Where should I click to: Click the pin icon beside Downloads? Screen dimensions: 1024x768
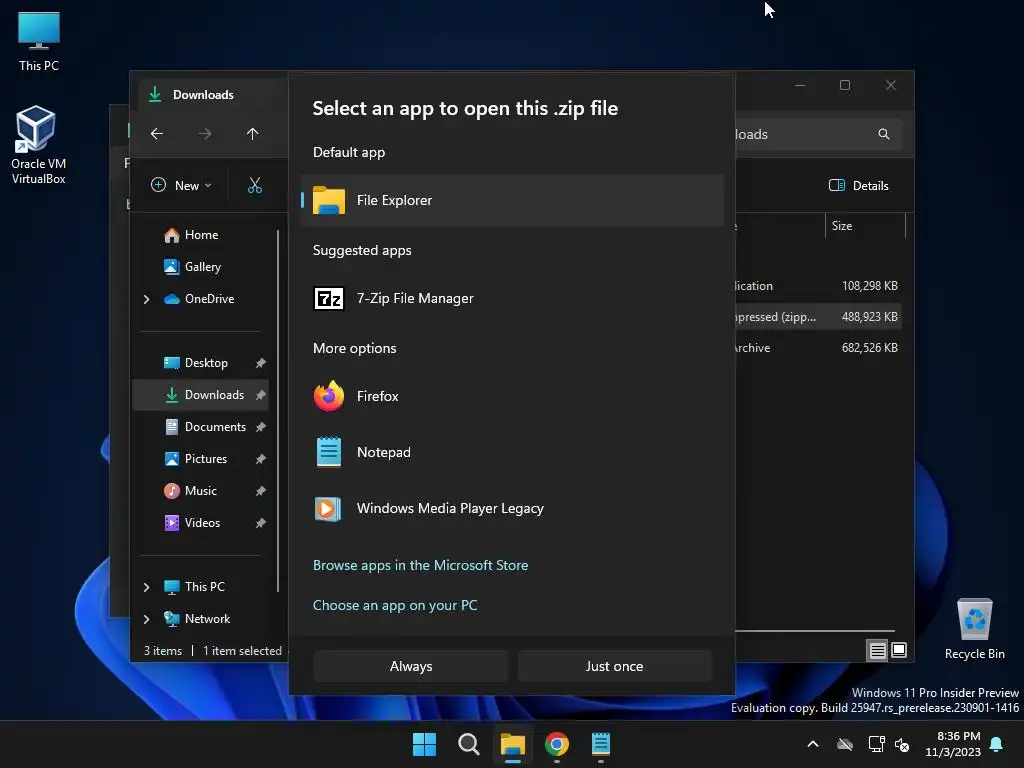click(261, 395)
